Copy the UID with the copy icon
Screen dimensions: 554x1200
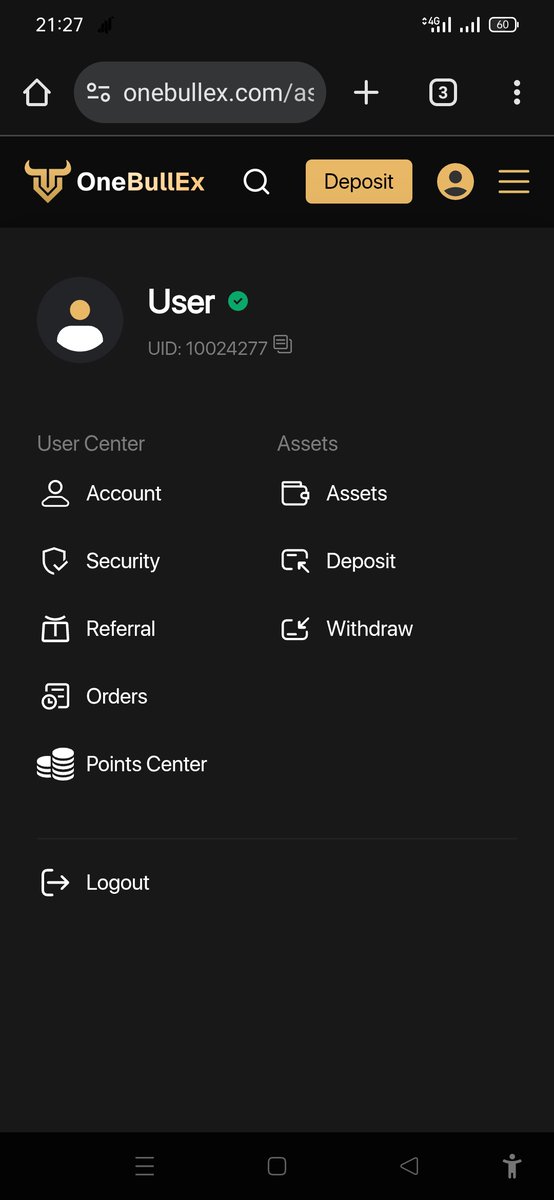pyautogui.click(x=283, y=345)
